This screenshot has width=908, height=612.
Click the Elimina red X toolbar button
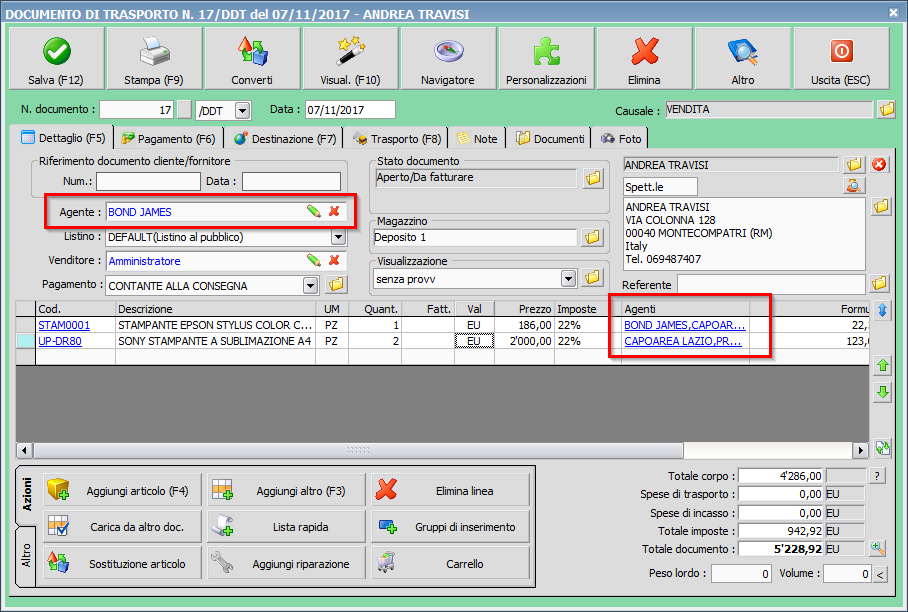(645, 58)
